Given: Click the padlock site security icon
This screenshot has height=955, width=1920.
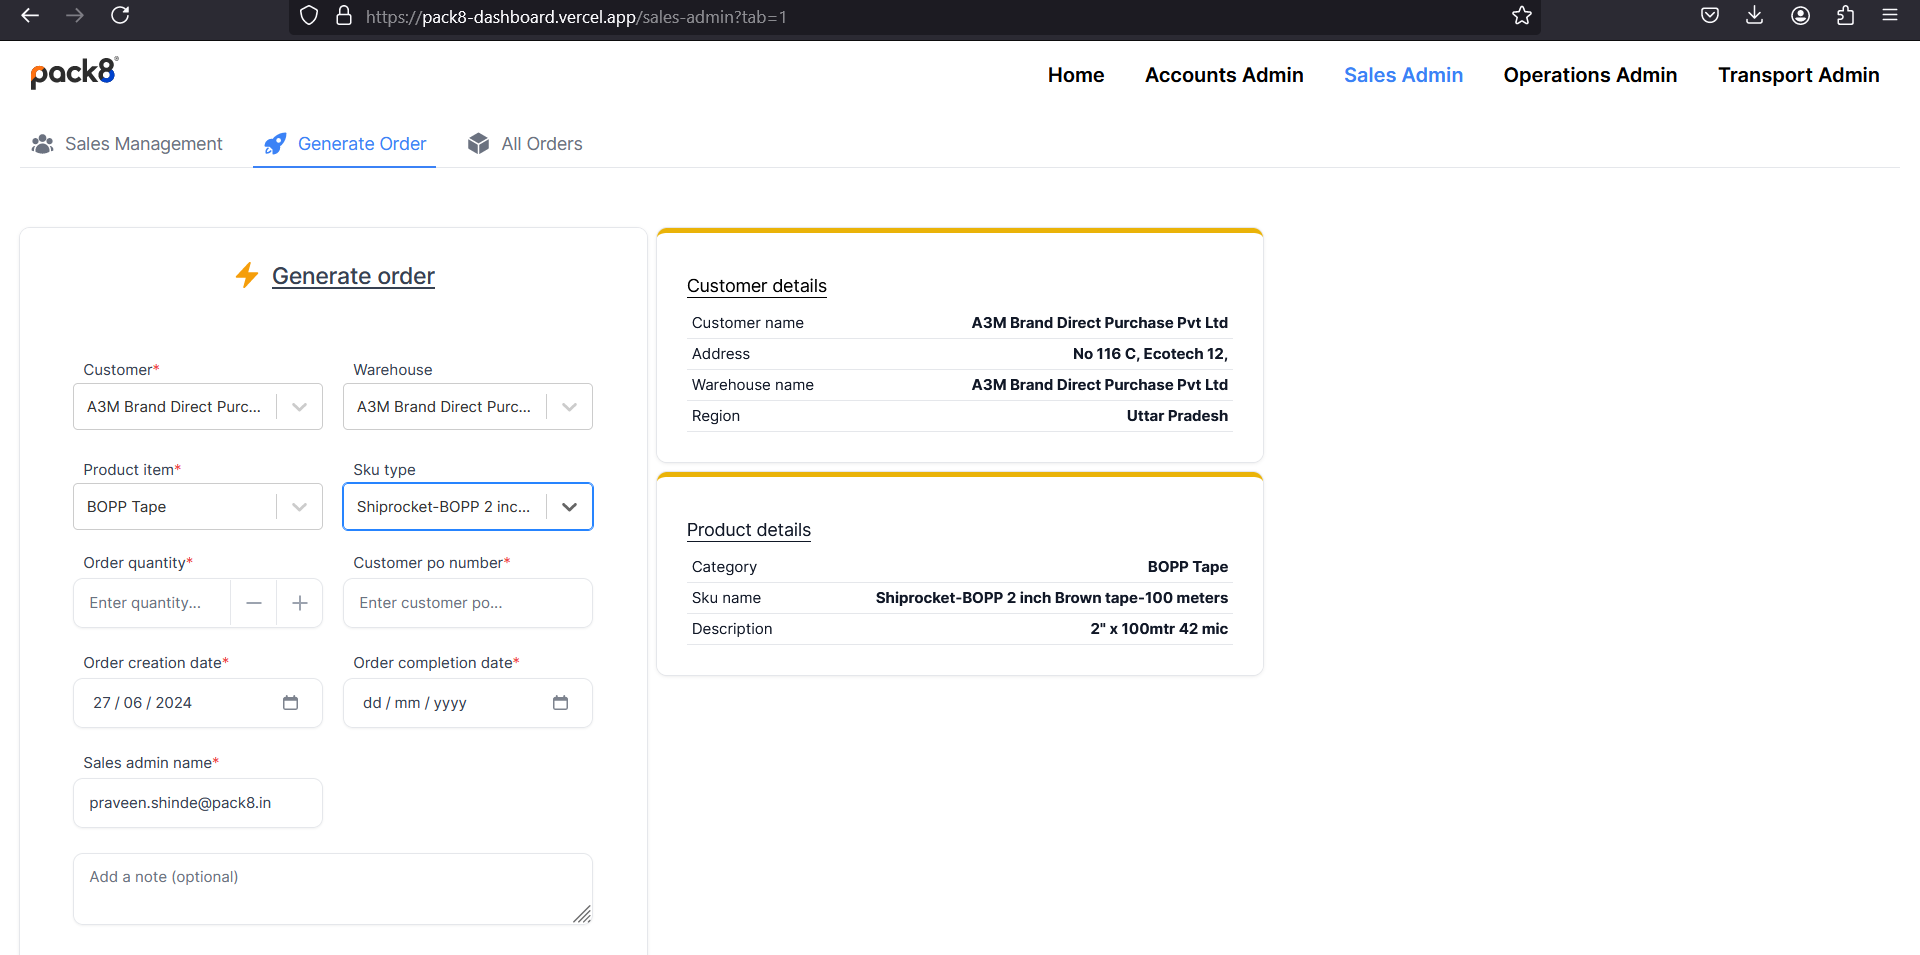Looking at the screenshot, I should [x=344, y=16].
